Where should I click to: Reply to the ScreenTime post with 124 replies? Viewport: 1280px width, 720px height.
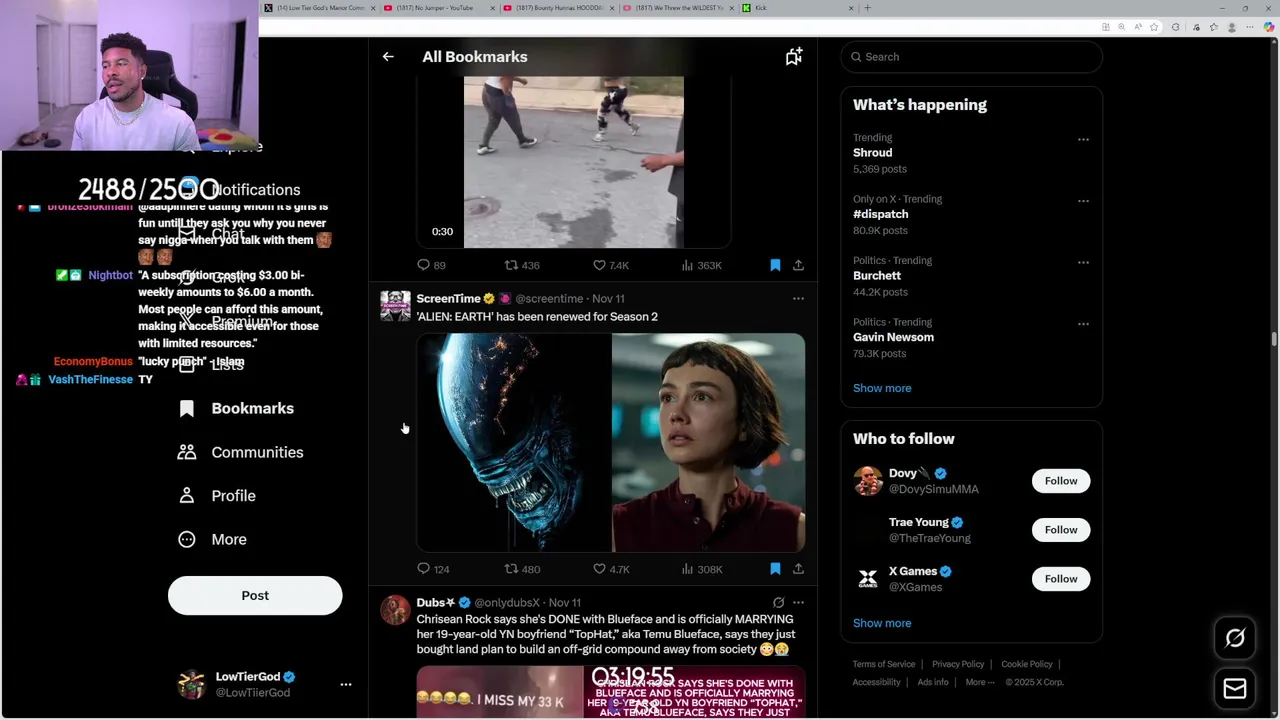433,569
